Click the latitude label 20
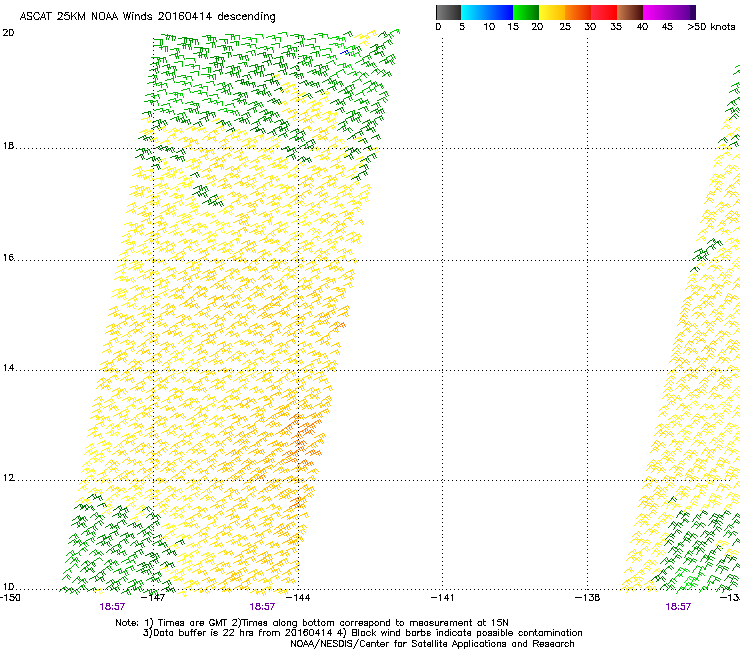The width and height of the screenshot is (740, 650). tap(8, 33)
